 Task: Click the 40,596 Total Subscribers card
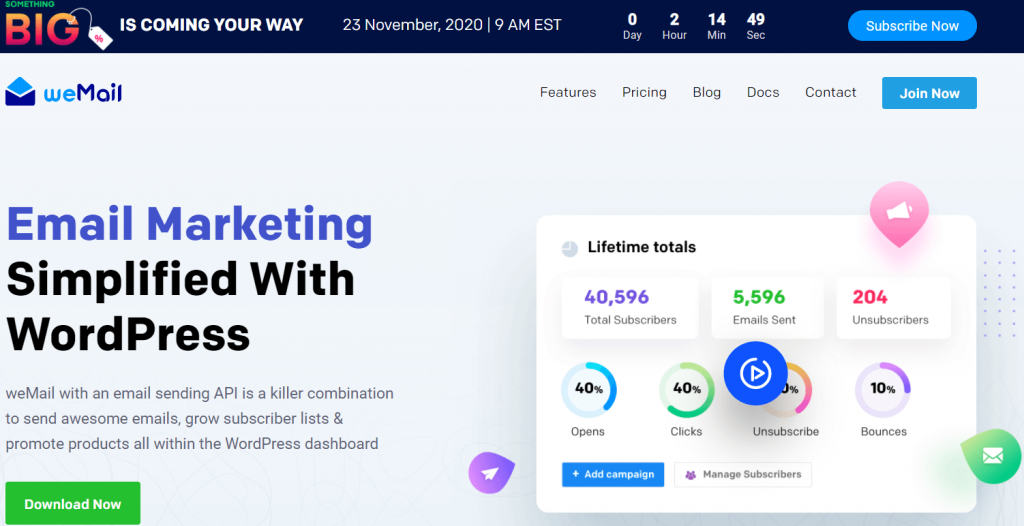point(630,307)
